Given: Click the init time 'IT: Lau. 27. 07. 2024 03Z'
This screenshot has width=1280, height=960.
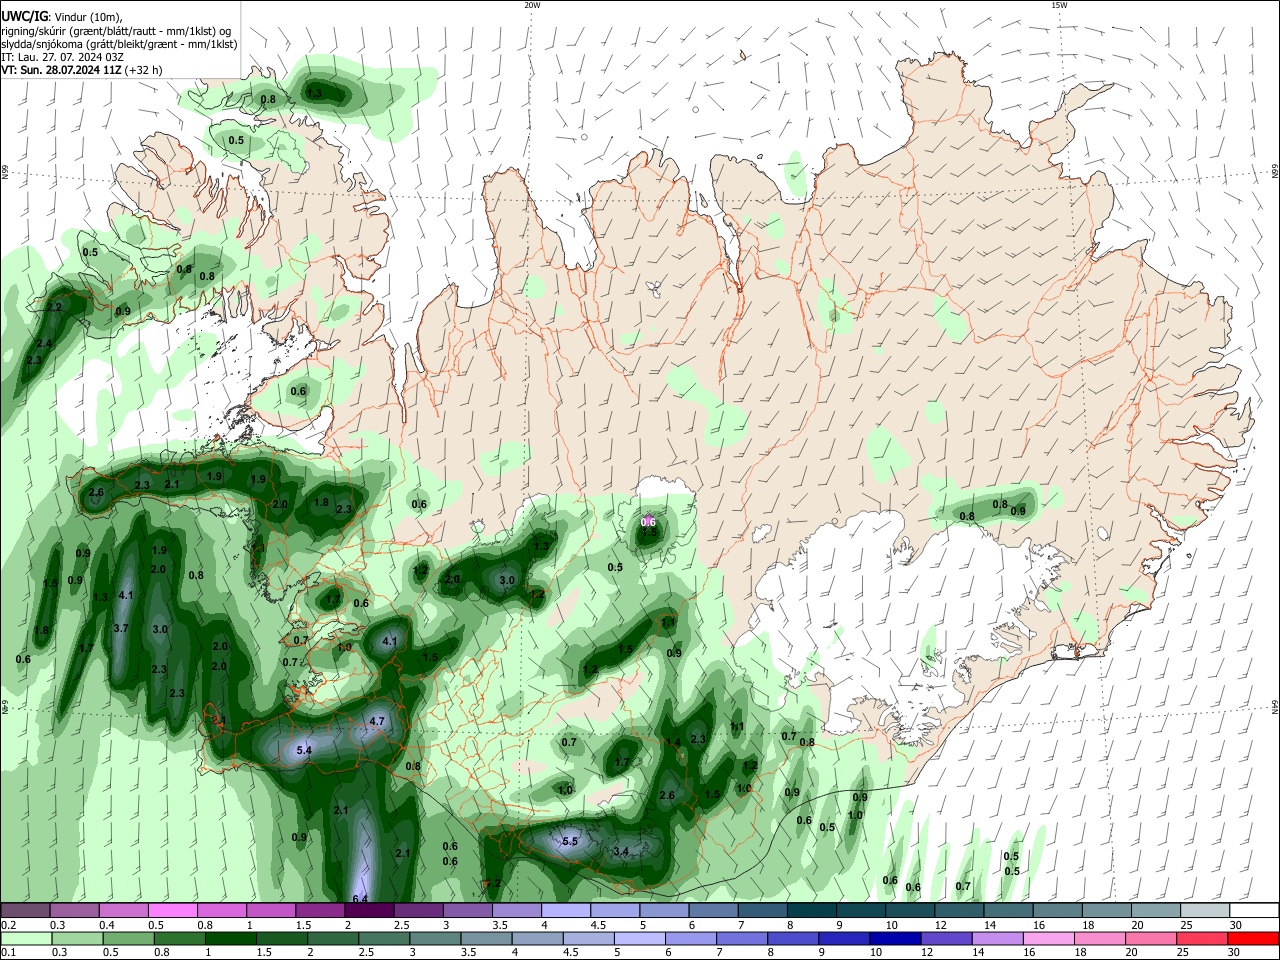Looking at the screenshot, I should [x=62, y=57].
